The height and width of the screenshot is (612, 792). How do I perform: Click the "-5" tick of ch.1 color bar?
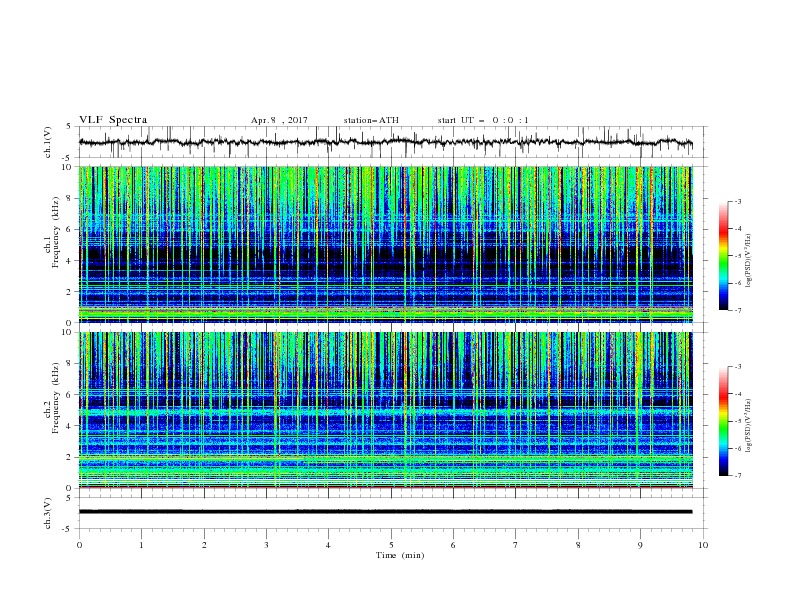(x=737, y=256)
